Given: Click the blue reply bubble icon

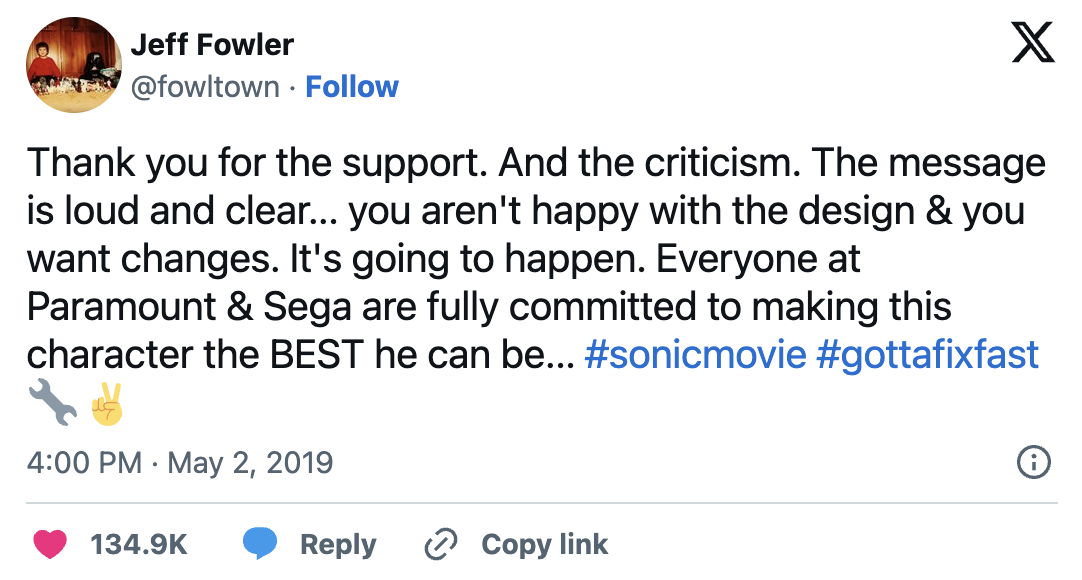Looking at the screenshot, I should pos(260,544).
